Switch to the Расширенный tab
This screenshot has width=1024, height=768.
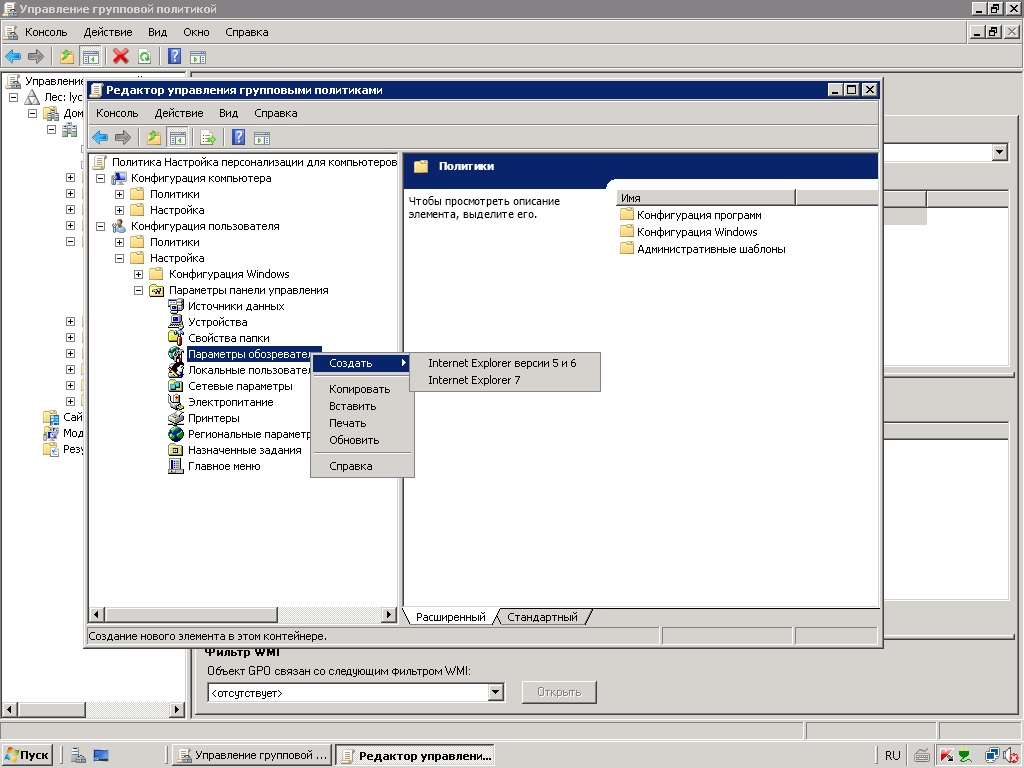click(451, 617)
